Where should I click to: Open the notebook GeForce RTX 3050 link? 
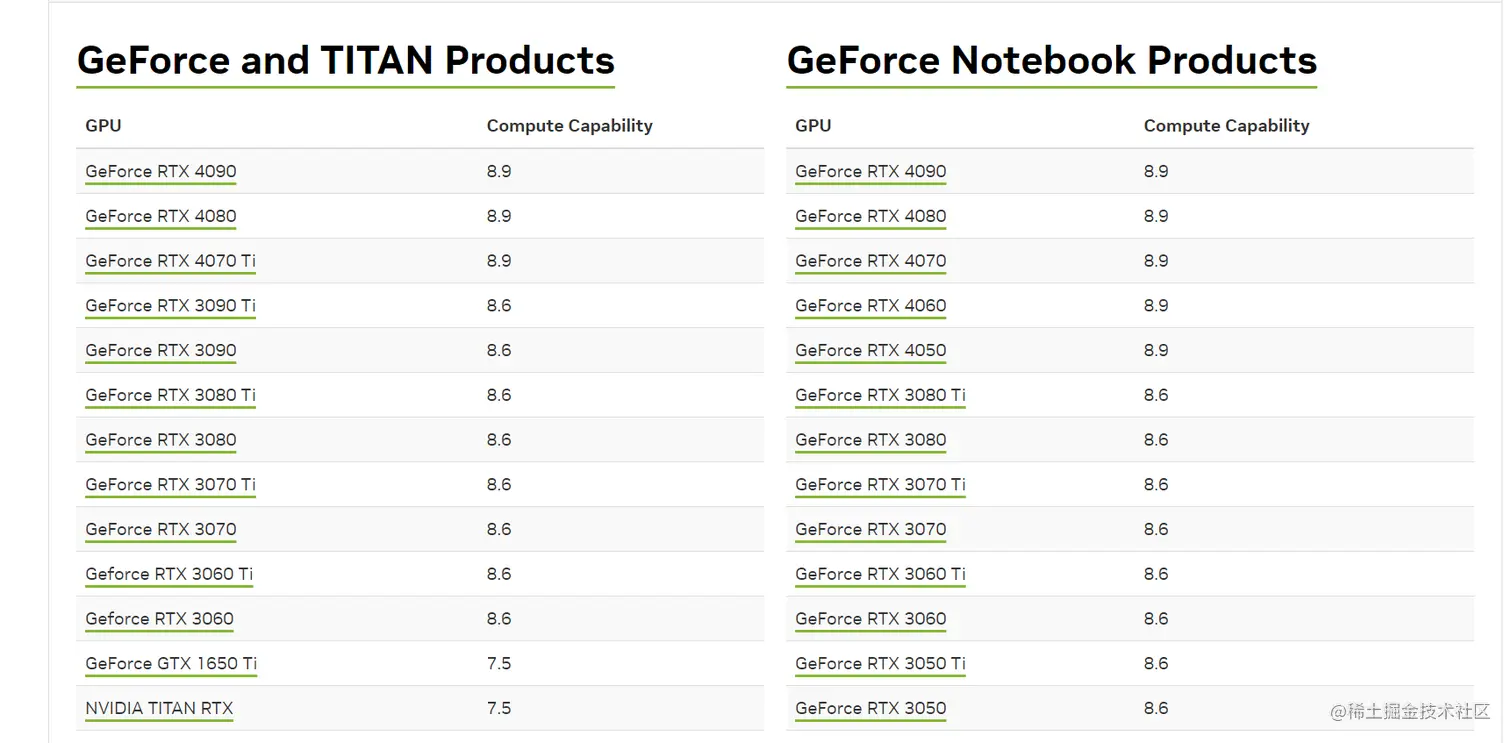(x=870, y=709)
